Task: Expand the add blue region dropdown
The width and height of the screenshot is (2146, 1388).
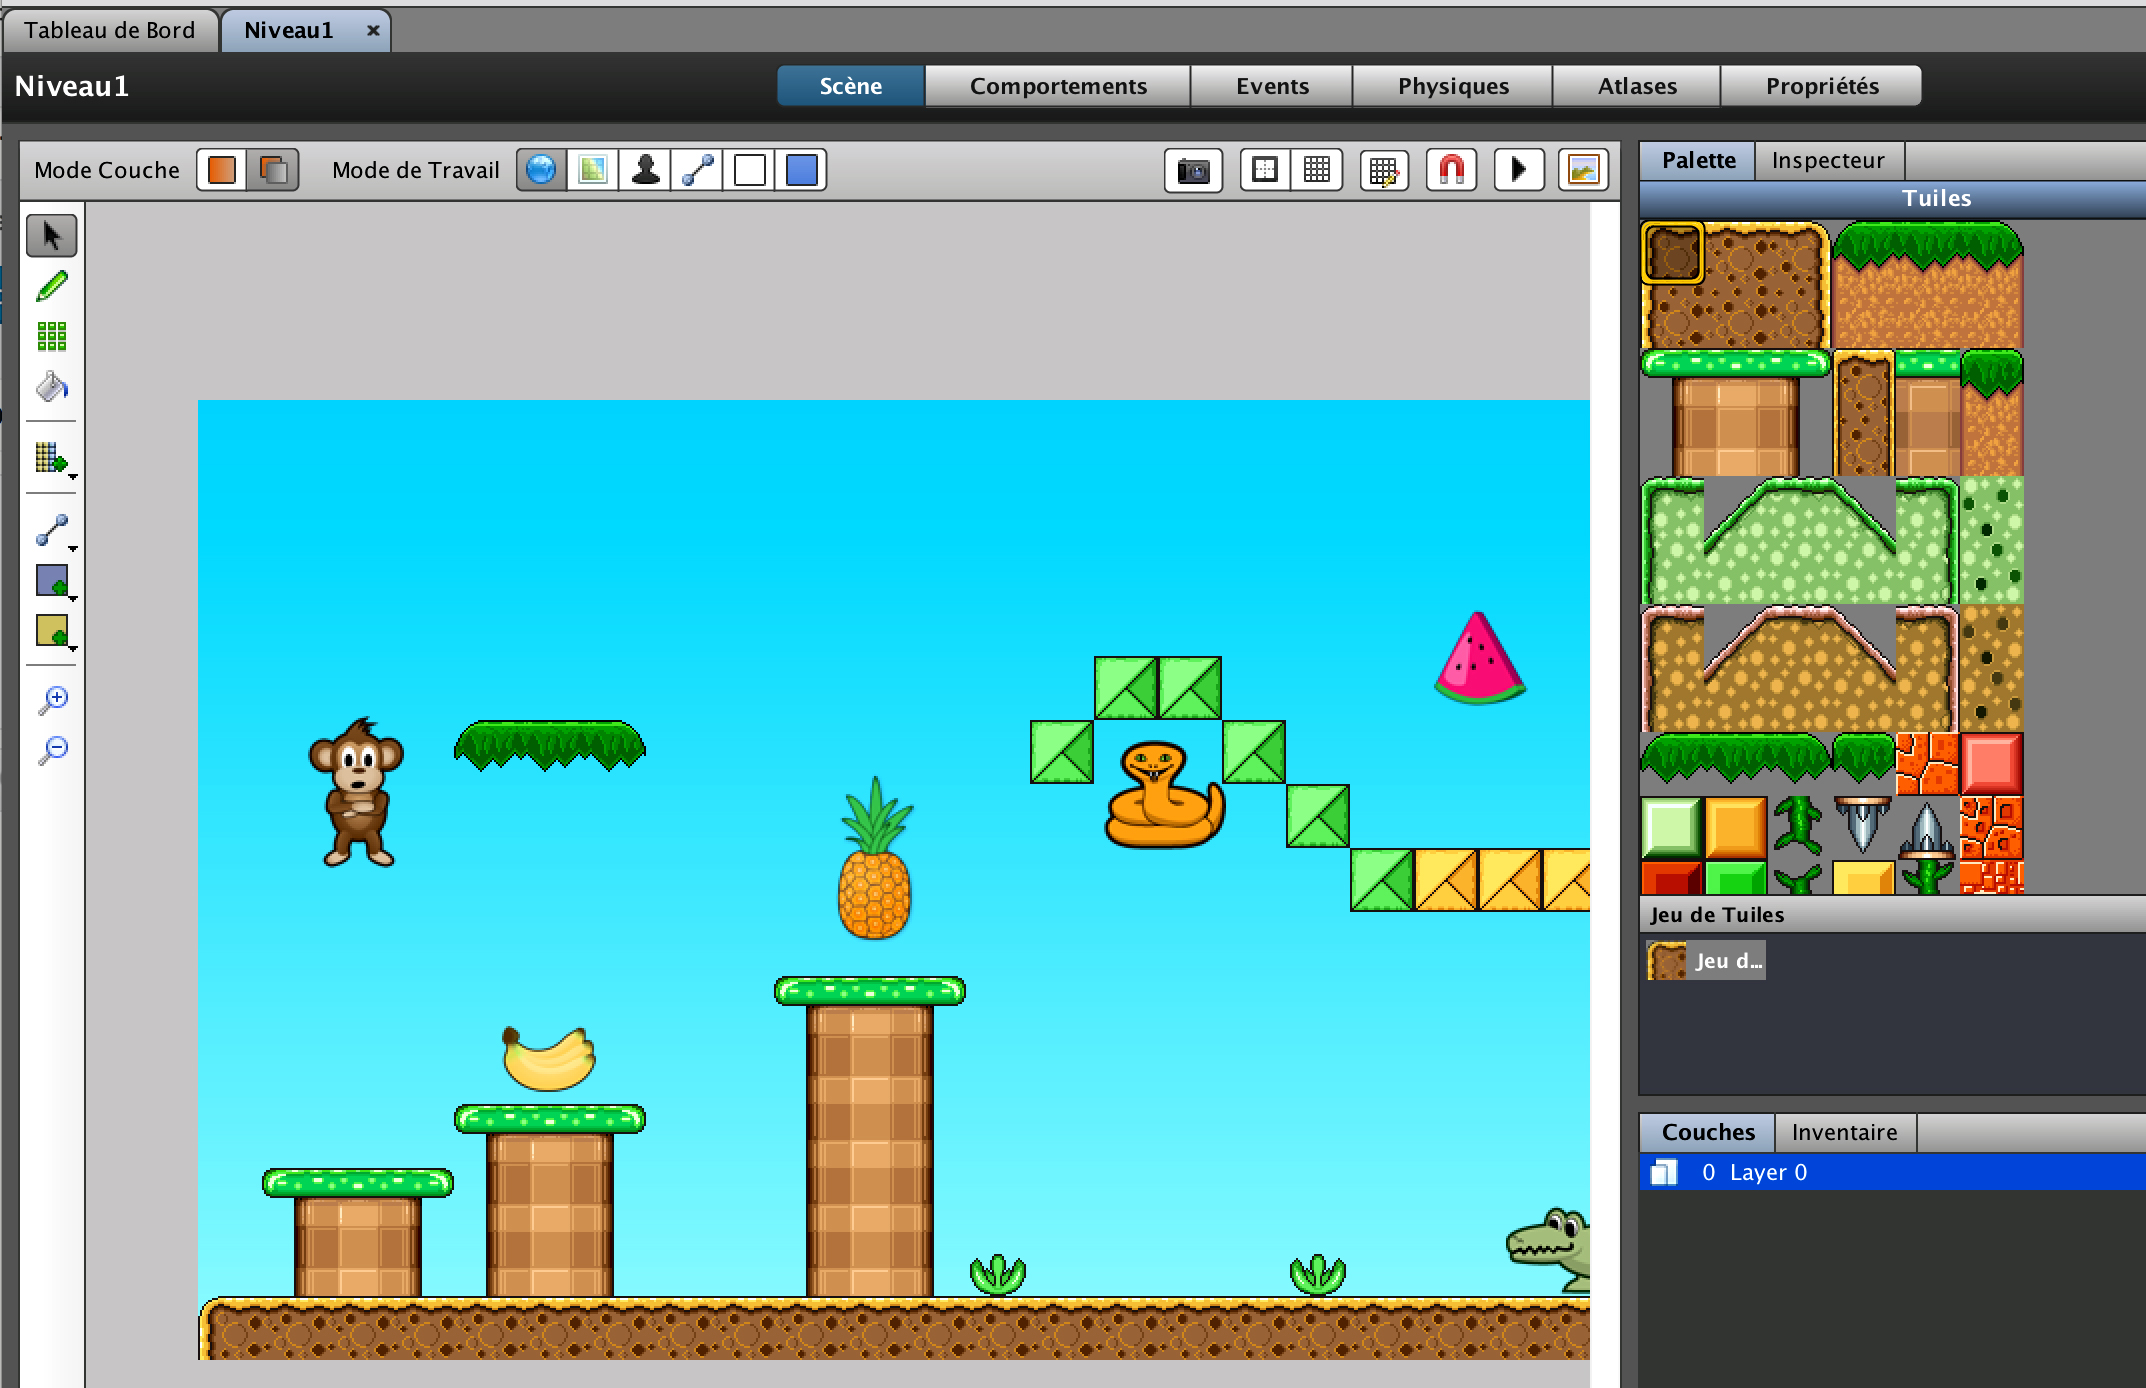Action: click(x=55, y=582)
